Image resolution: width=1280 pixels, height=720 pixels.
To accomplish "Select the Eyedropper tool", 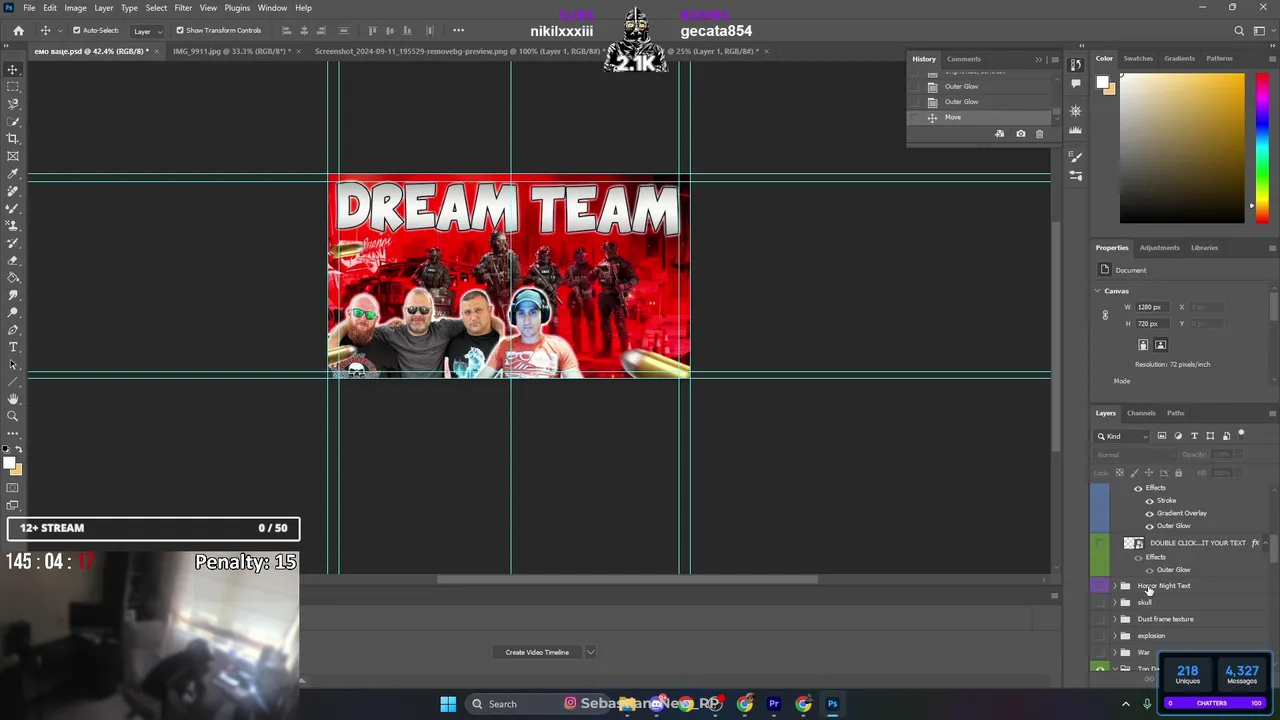I will 13,173.
